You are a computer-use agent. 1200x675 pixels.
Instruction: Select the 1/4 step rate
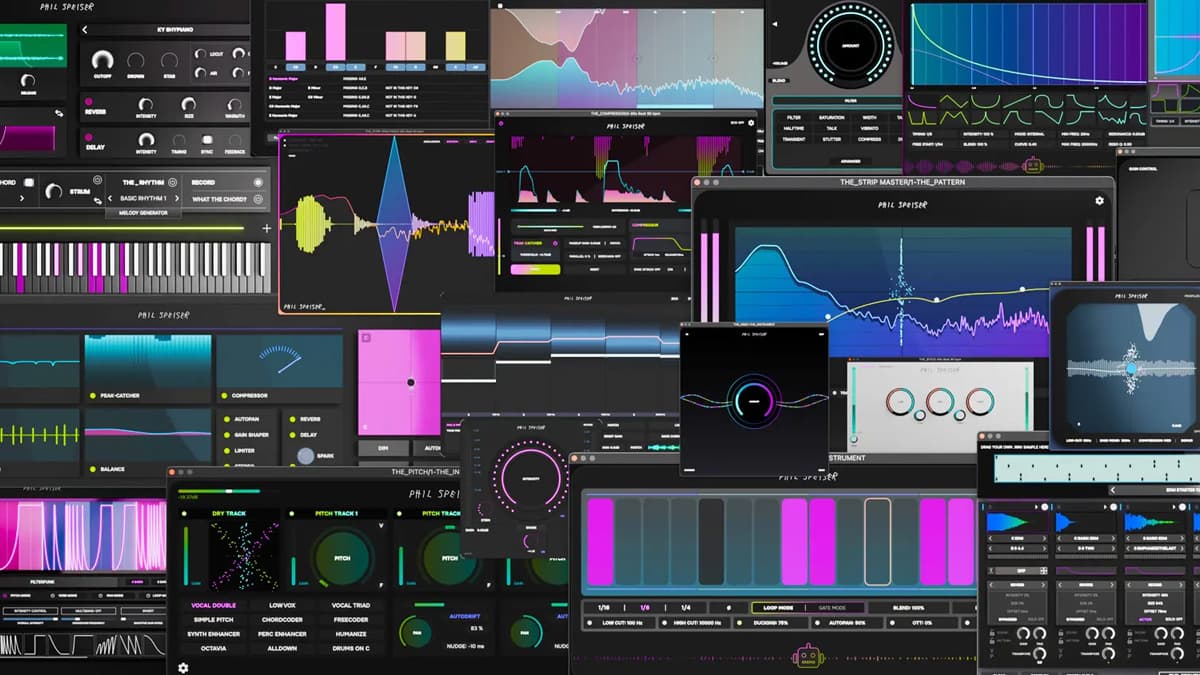(x=685, y=607)
